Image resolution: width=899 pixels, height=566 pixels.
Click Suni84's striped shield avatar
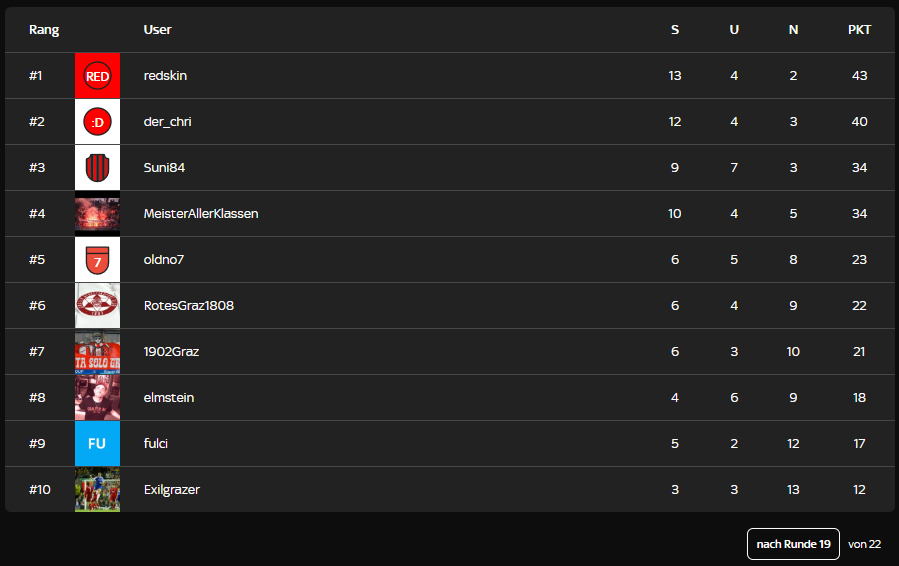click(x=97, y=168)
